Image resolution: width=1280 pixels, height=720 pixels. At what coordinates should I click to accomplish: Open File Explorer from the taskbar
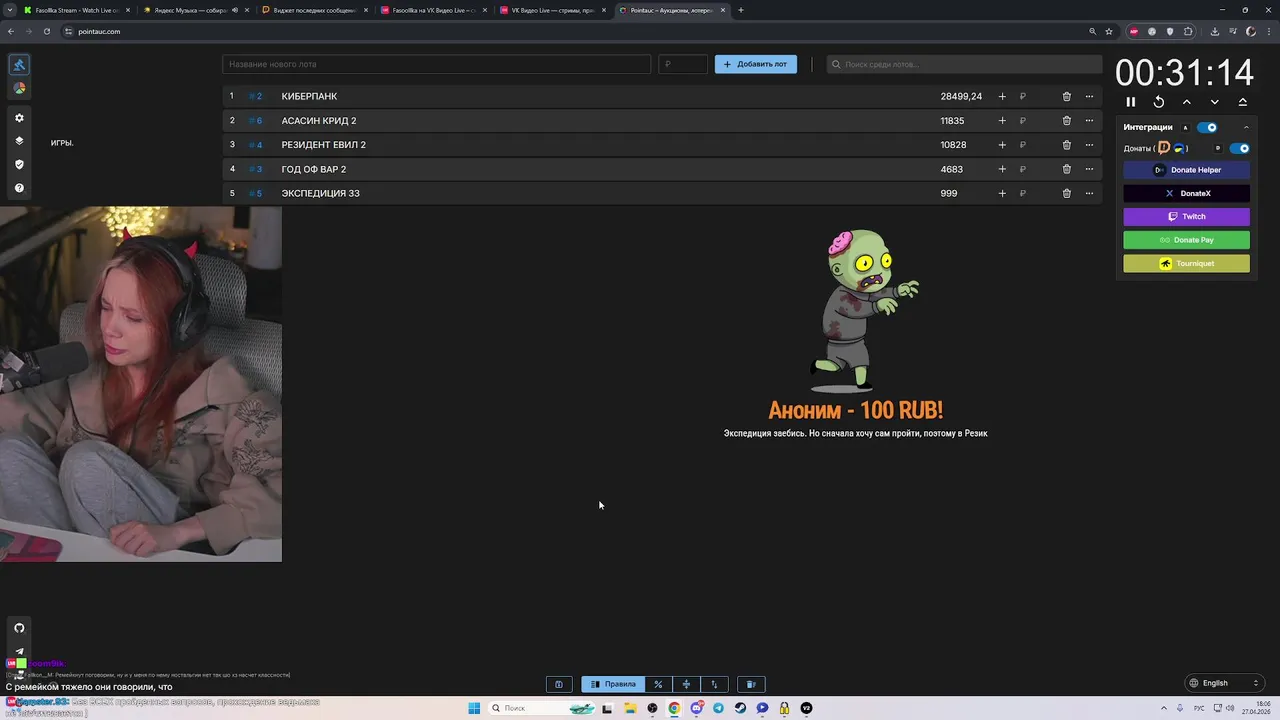[x=630, y=708]
